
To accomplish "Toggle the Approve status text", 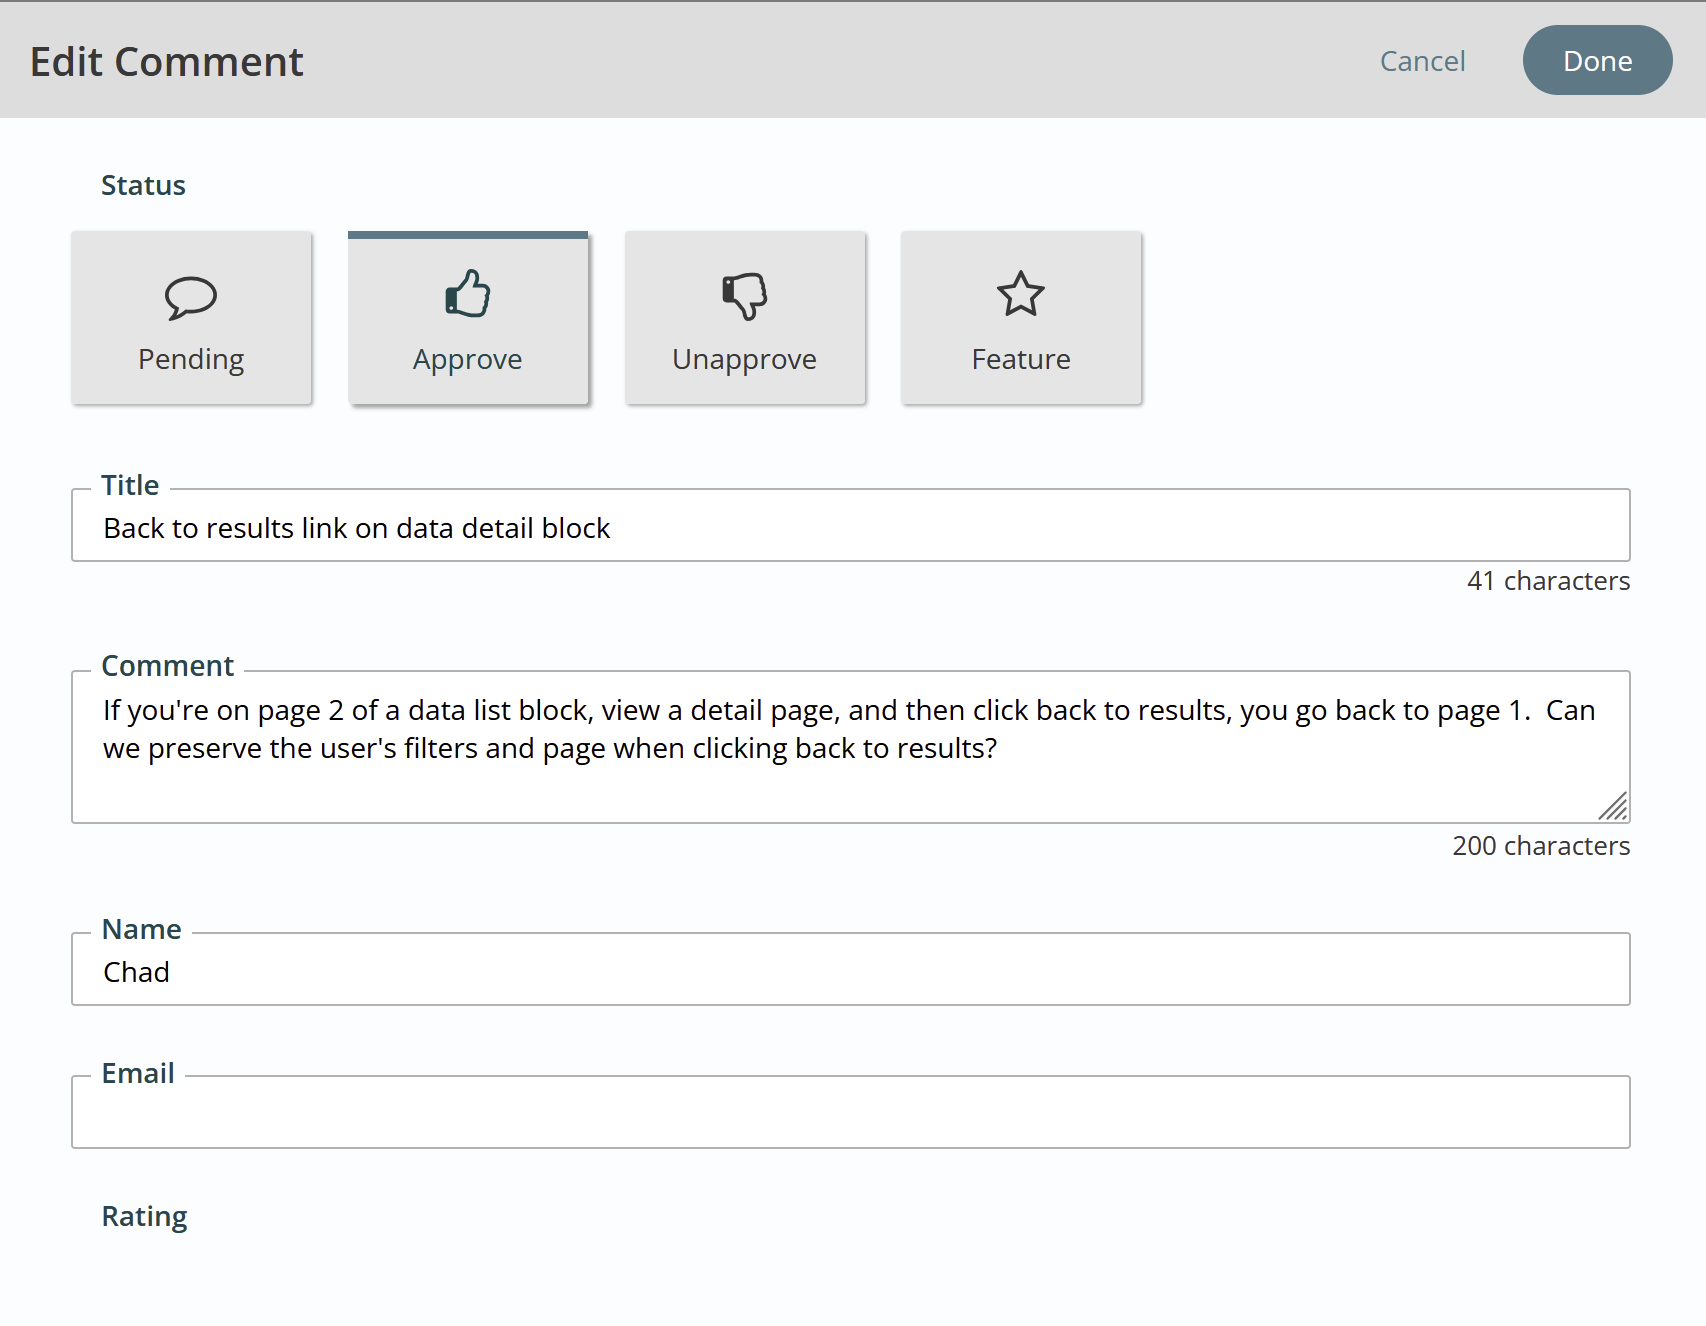I will (468, 360).
